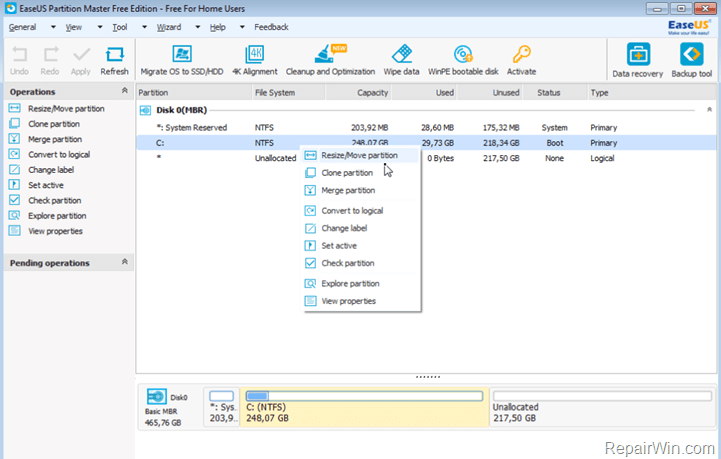Sort by the Status column header
This screenshot has width=721, height=459.
pyautogui.click(x=555, y=92)
